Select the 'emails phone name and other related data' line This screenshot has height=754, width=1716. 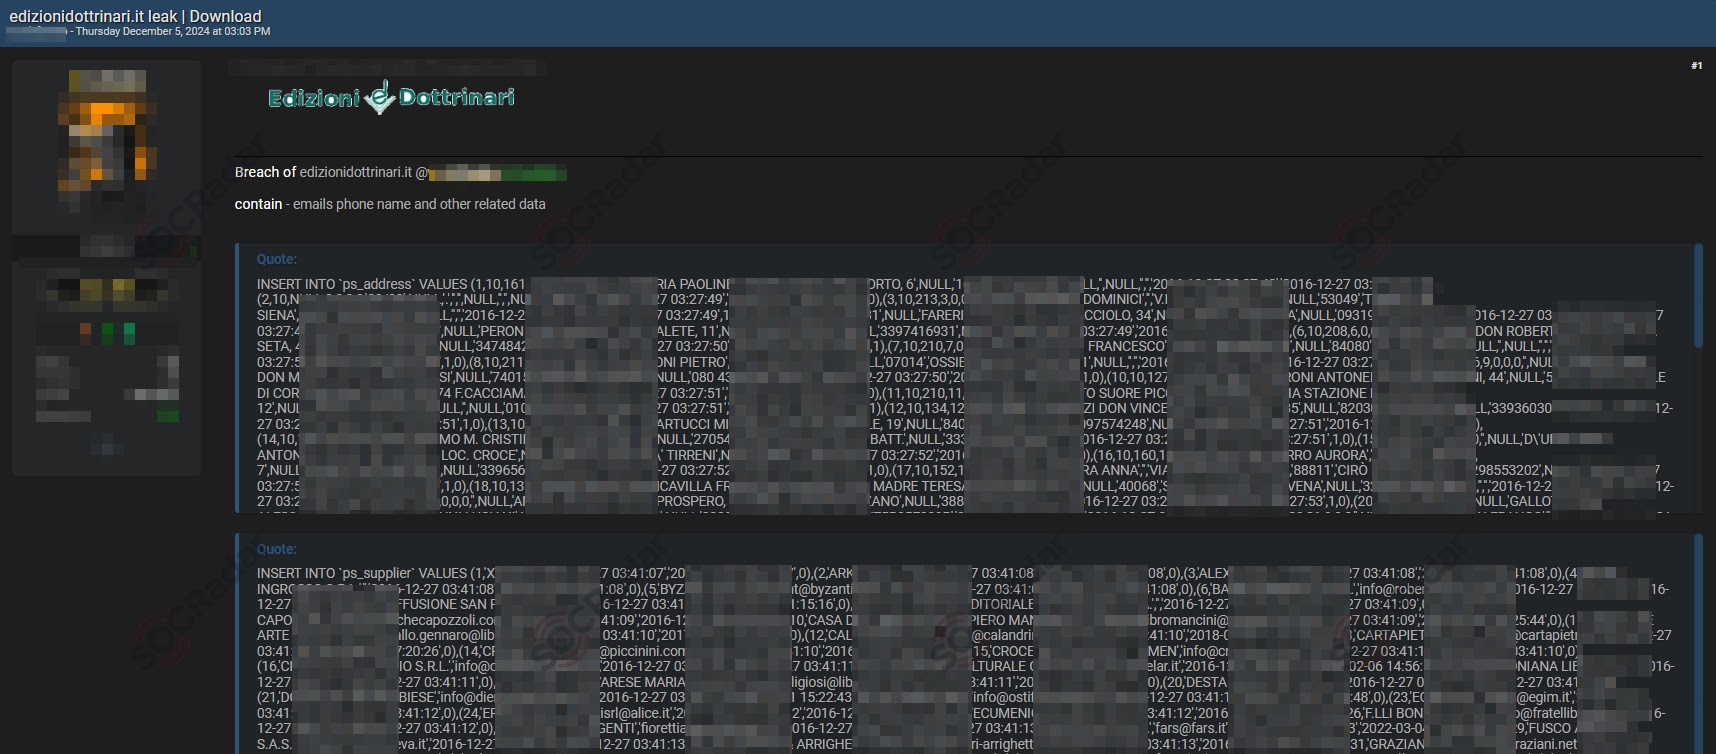pos(419,204)
